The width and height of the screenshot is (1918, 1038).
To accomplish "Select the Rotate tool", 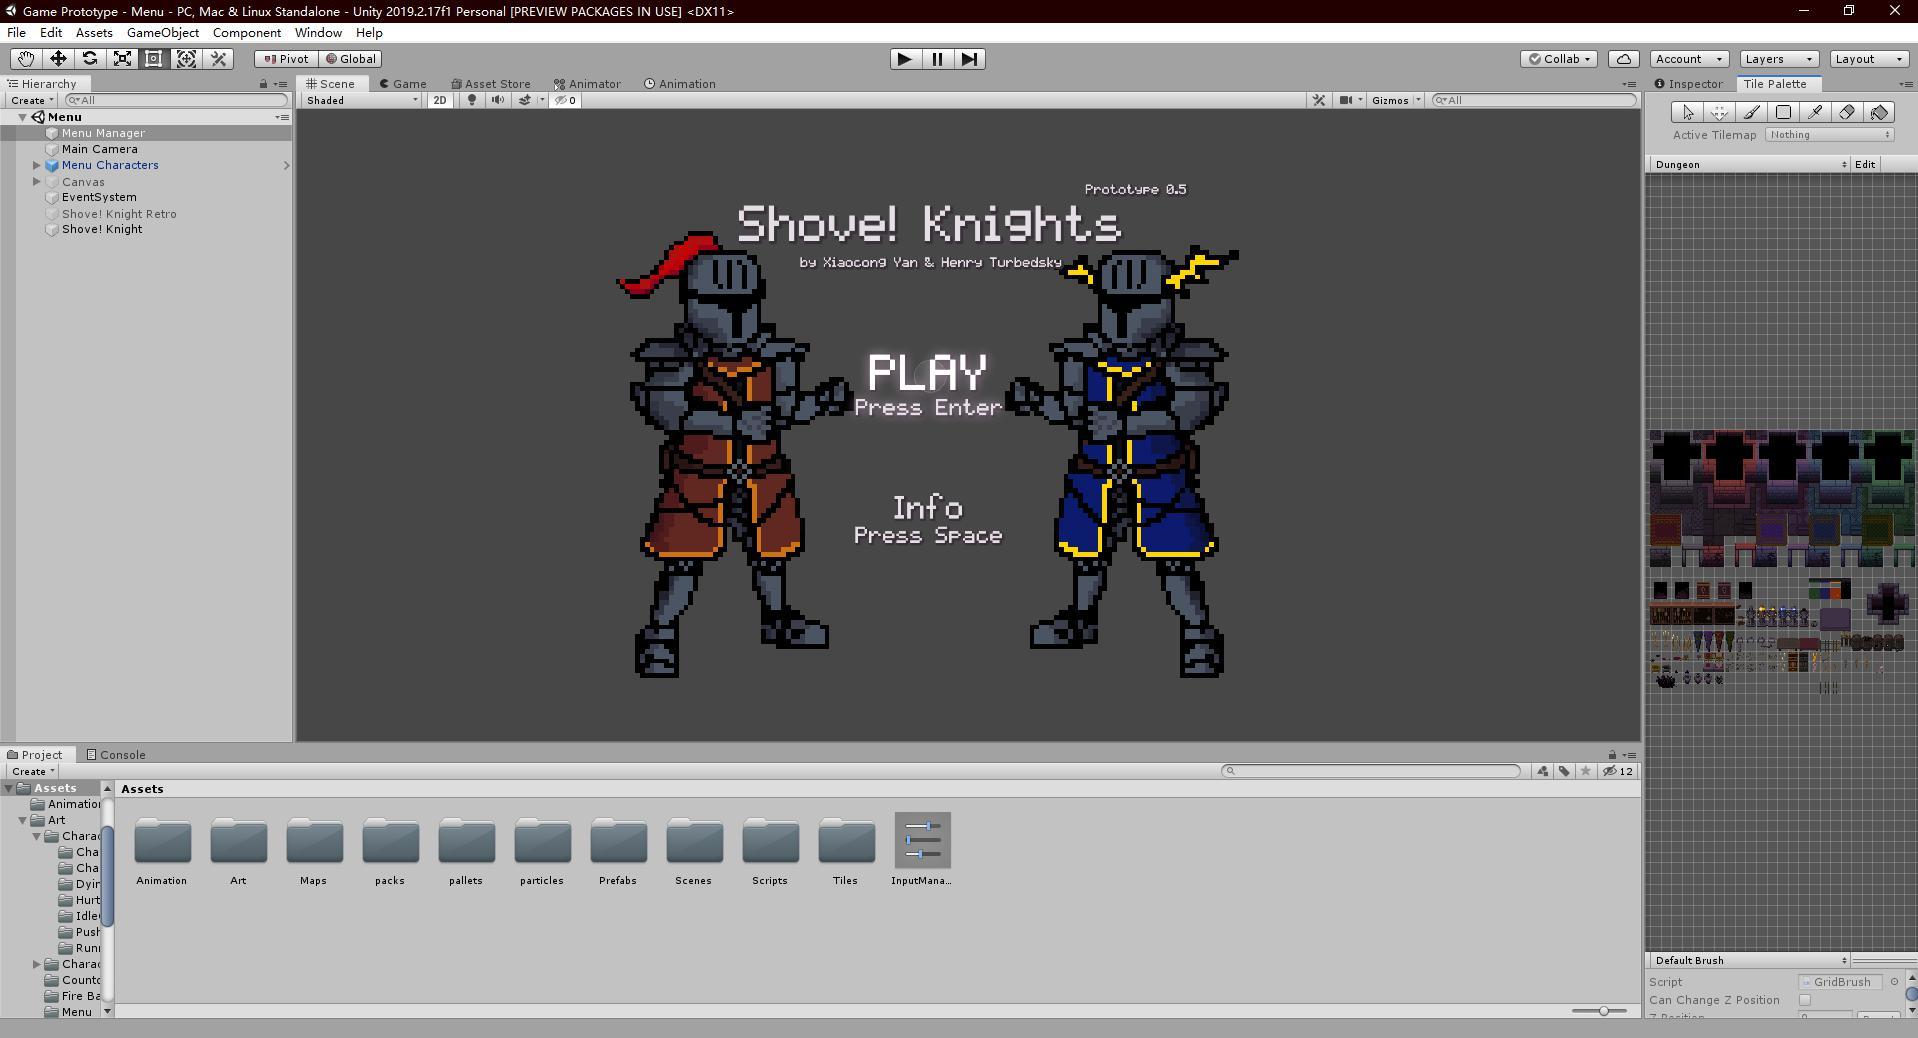I will (x=90, y=59).
